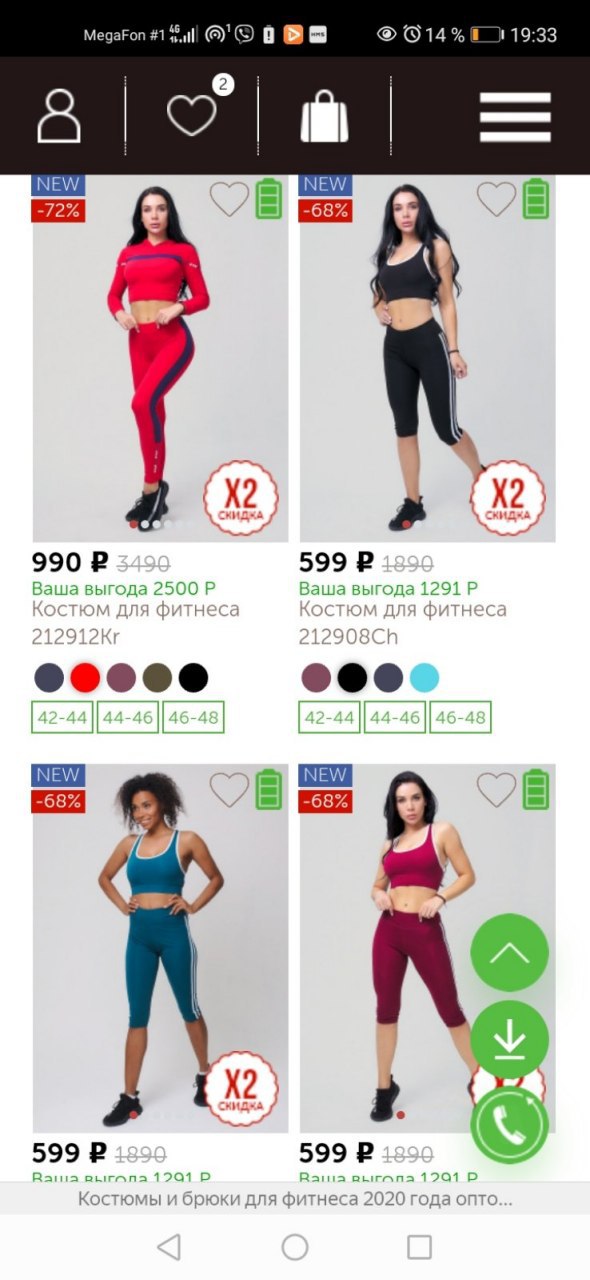Open the wishlist heart icon in header
The height and width of the screenshot is (1280, 590).
point(191,115)
